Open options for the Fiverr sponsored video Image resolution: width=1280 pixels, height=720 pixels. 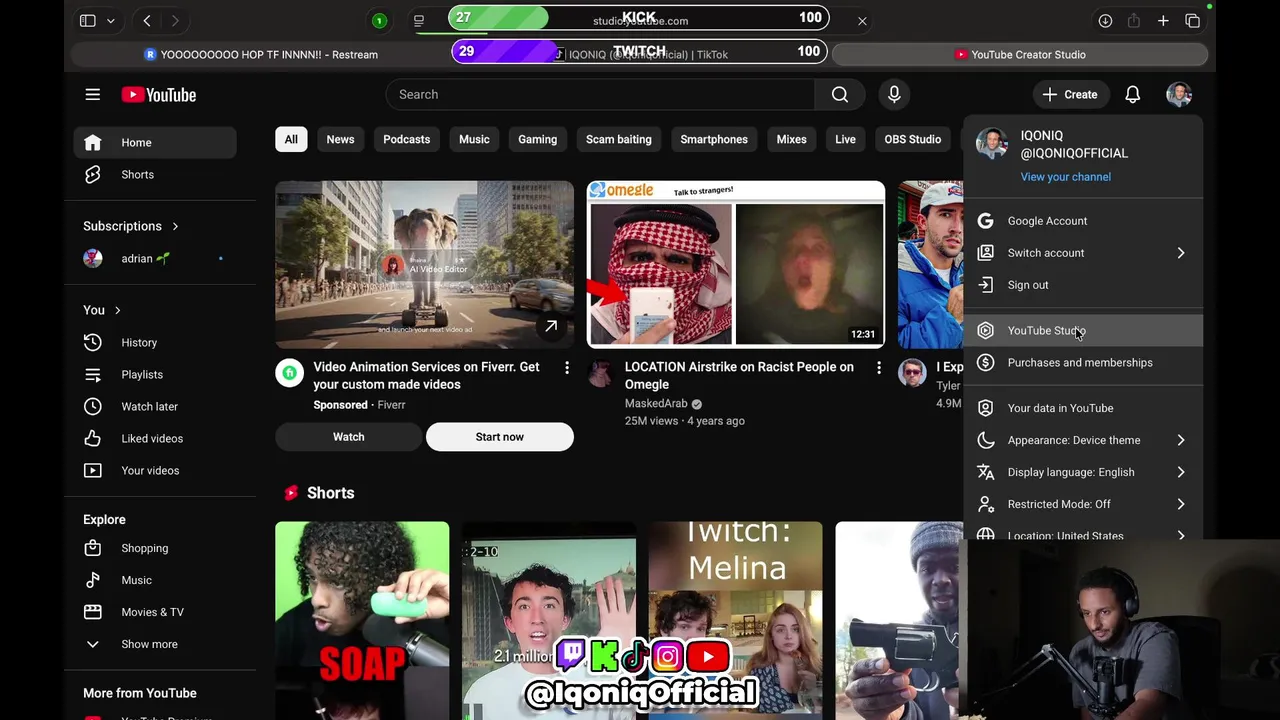(567, 368)
